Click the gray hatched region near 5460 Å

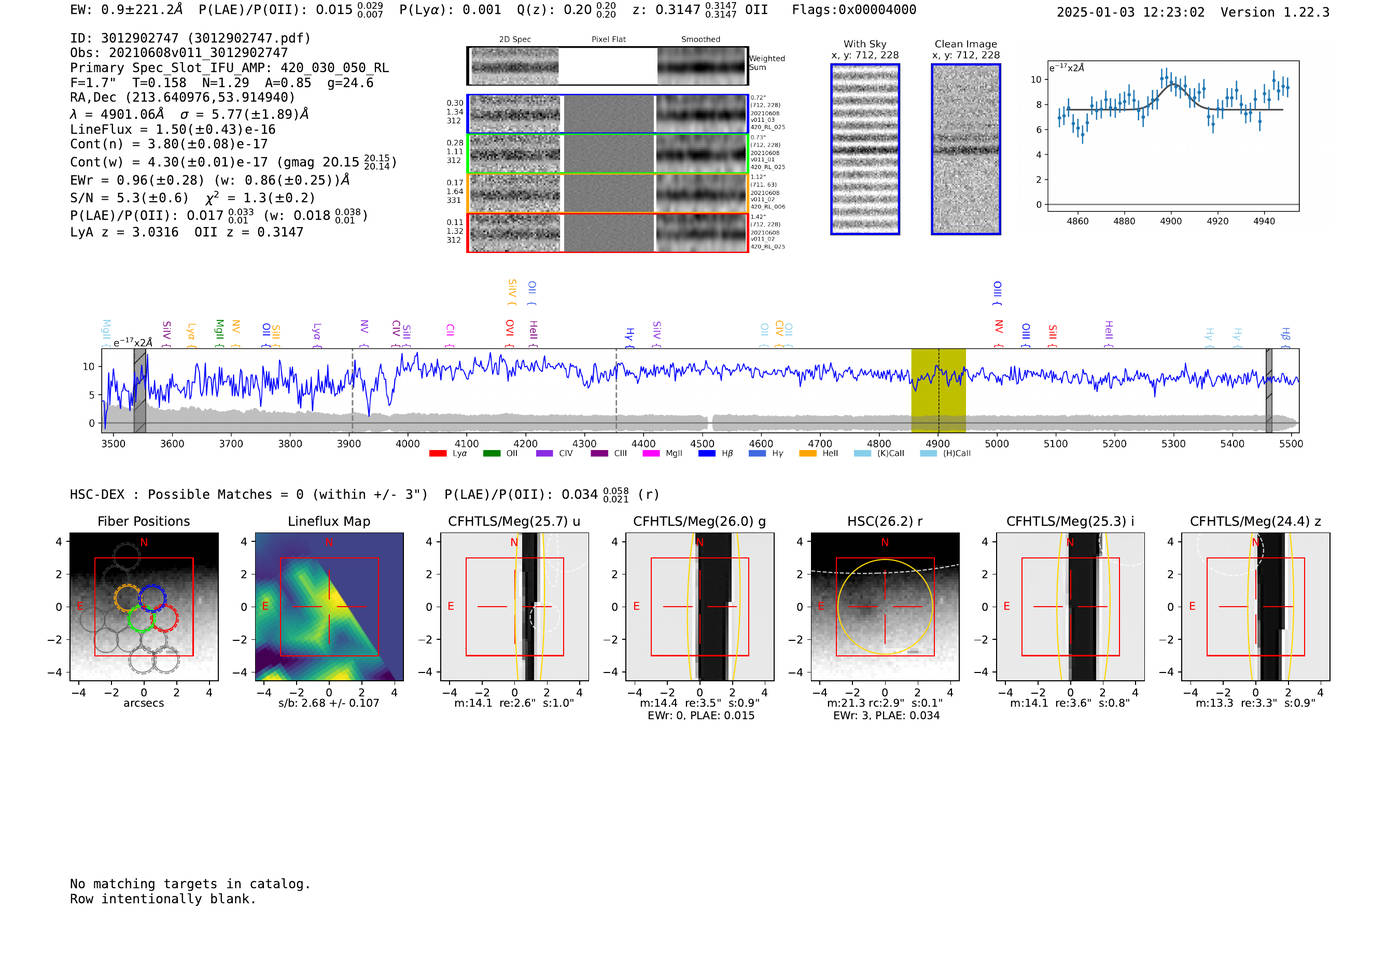pyautogui.click(x=1269, y=390)
